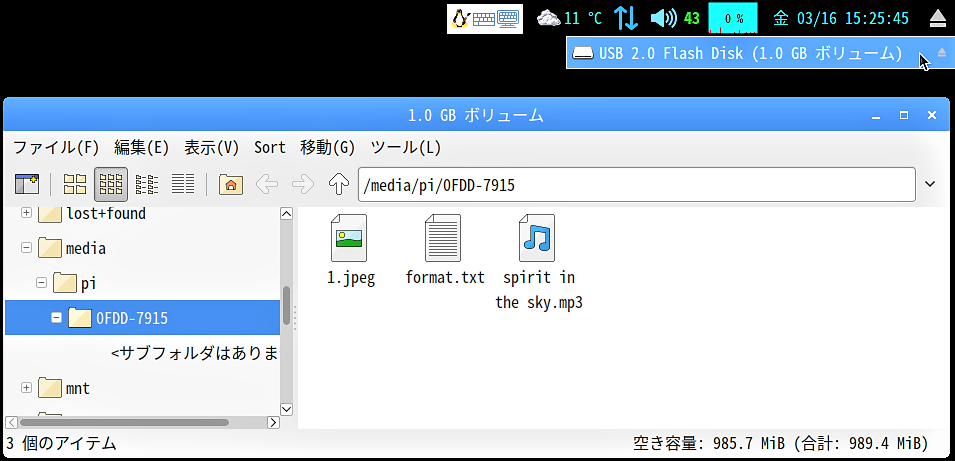Go forward to the next folder
This screenshot has width=955, height=461.
303,183
